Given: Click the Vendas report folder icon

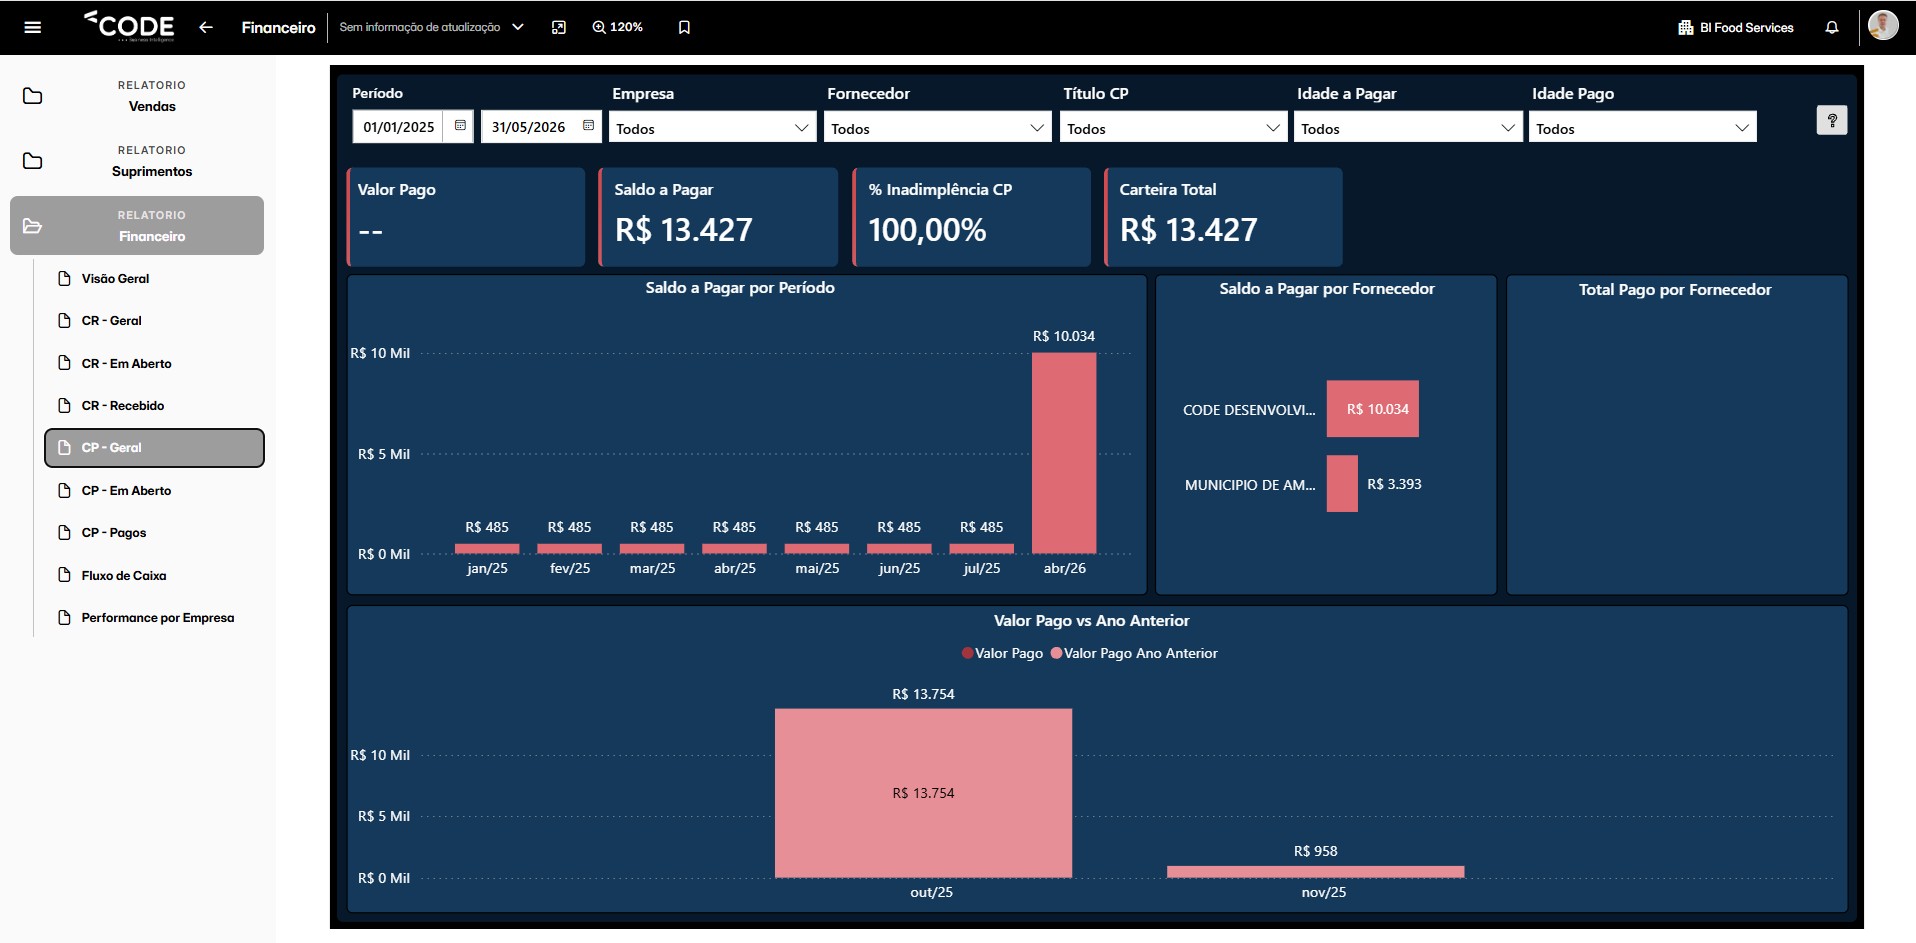Looking at the screenshot, I should 32,96.
